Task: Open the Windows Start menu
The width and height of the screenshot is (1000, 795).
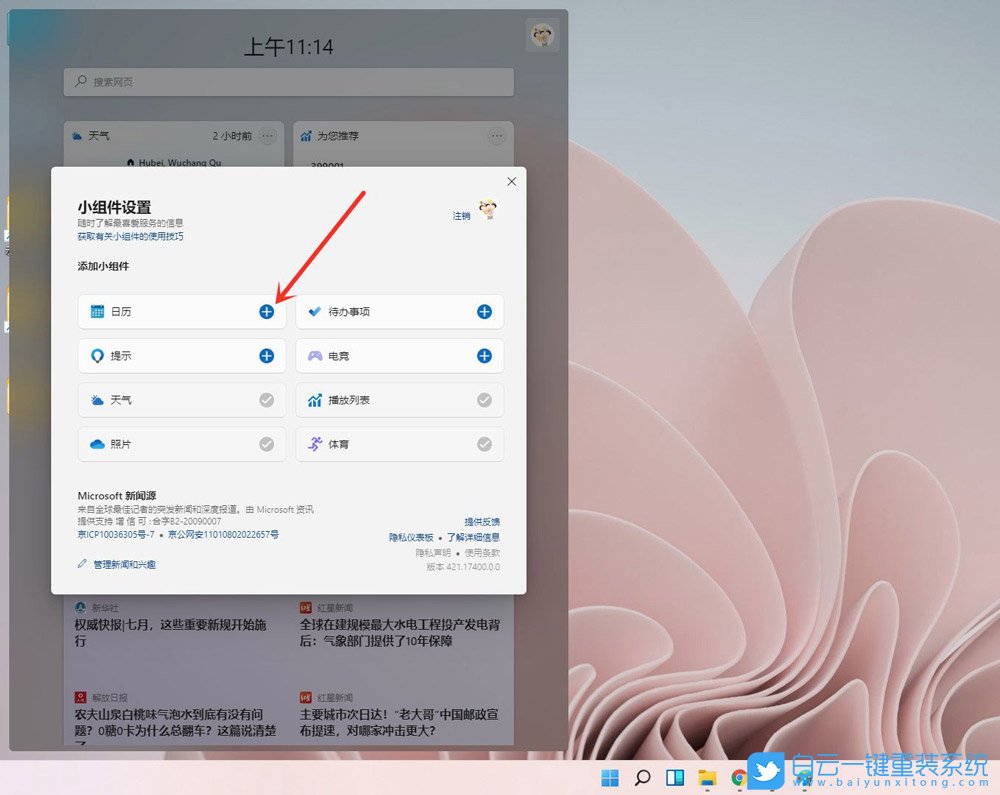Action: (x=608, y=777)
